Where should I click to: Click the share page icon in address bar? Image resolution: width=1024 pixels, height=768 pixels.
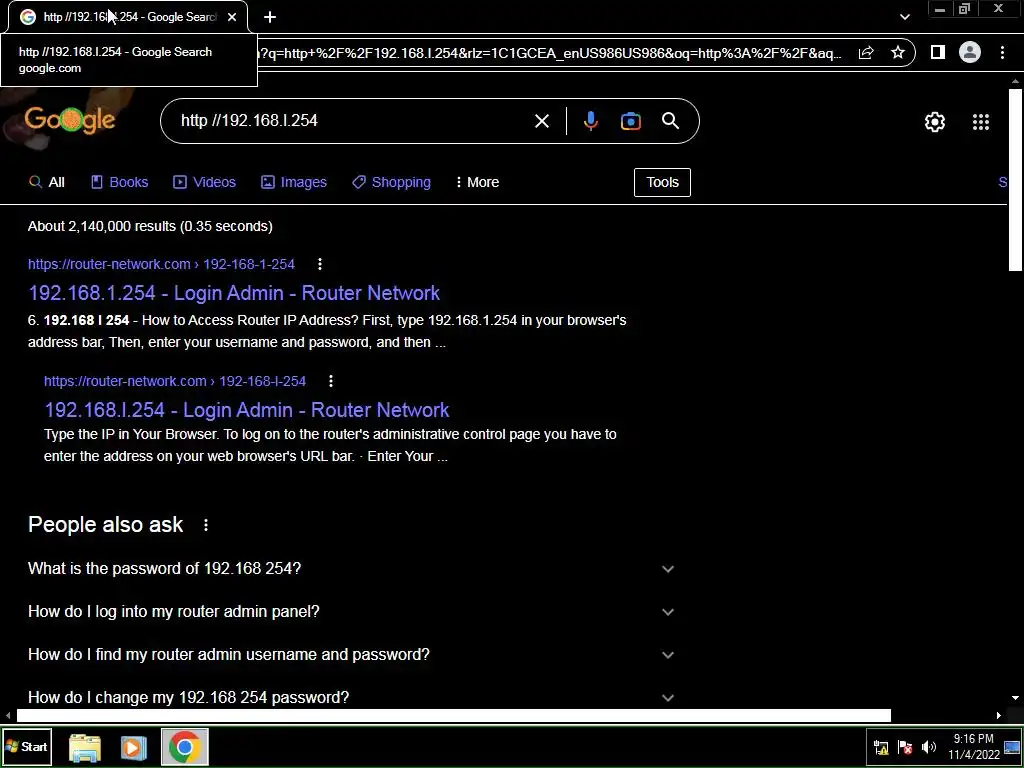point(866,53)
